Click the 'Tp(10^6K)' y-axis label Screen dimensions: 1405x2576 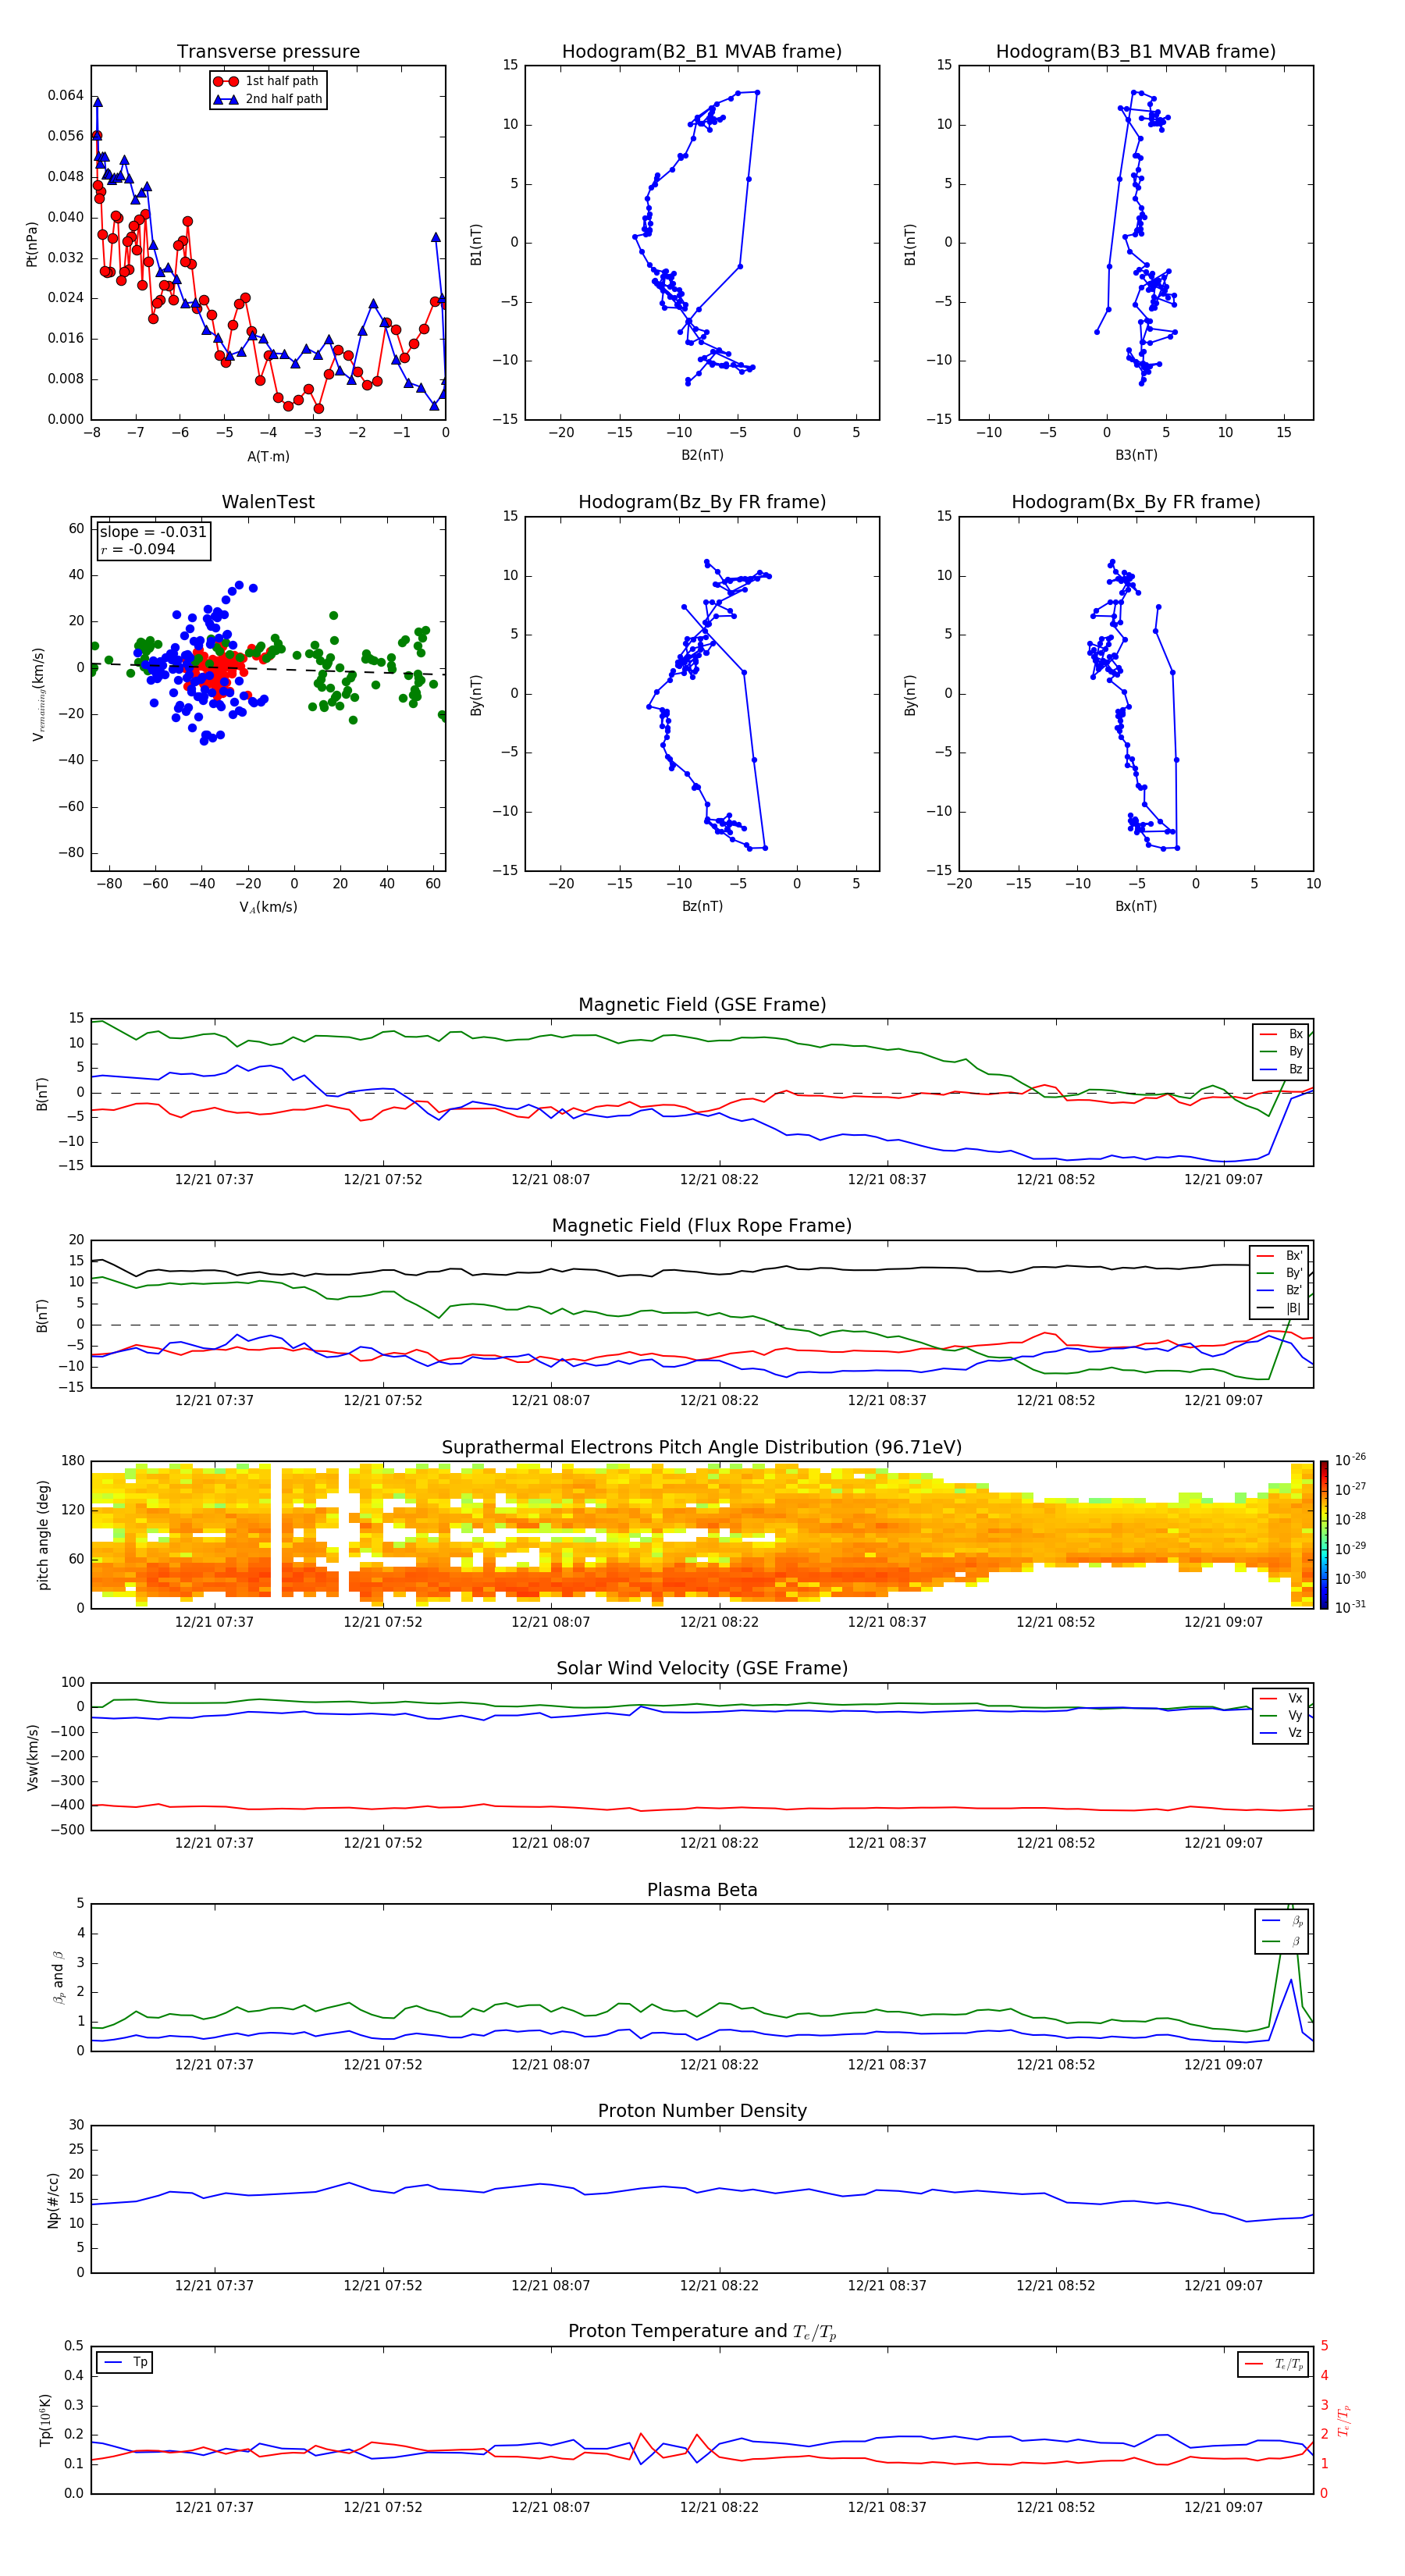pyautogui.click(x=45, y=2420)
